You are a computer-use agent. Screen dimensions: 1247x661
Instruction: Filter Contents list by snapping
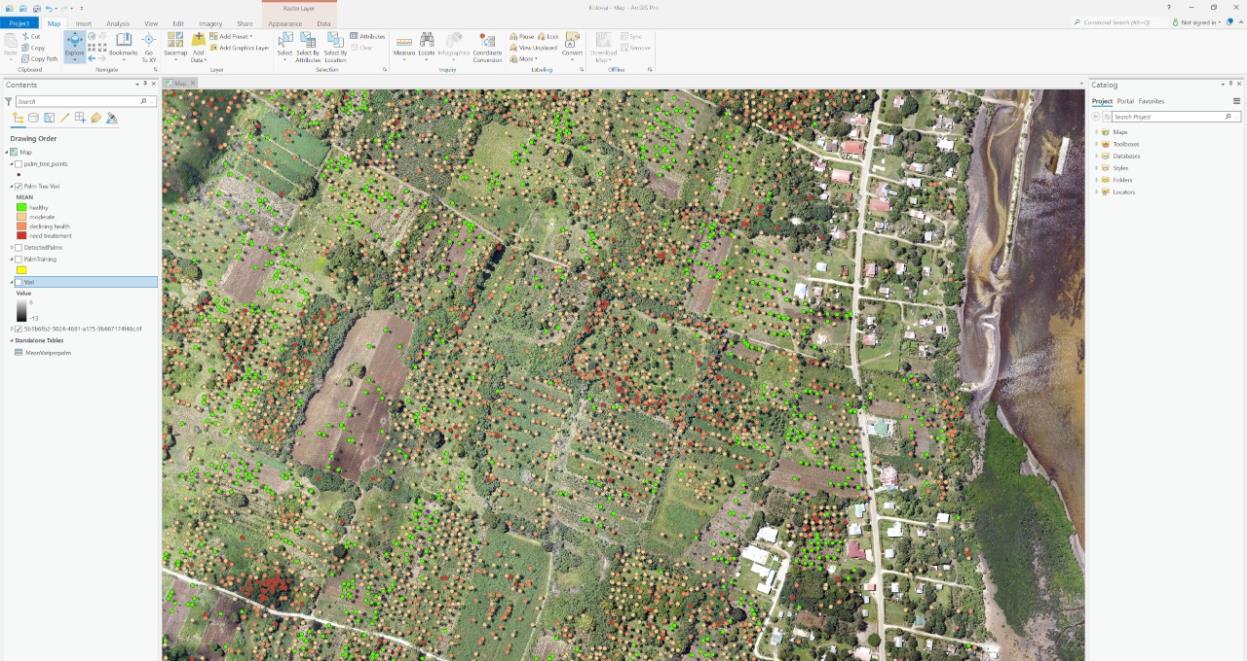pyautogui.click(x=80, y=118)
